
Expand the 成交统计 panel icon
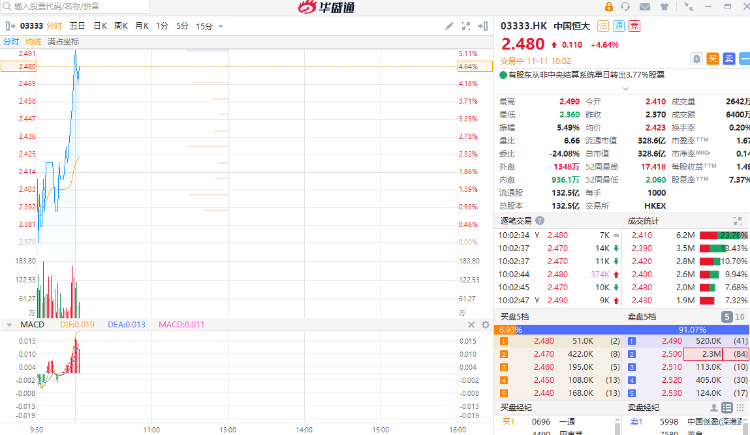[x=738, y=221]
